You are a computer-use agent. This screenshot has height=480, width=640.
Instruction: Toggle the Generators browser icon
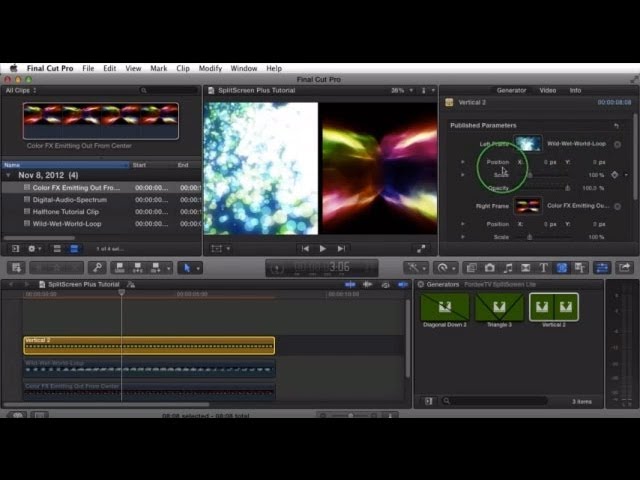click(x=562, y=268)
